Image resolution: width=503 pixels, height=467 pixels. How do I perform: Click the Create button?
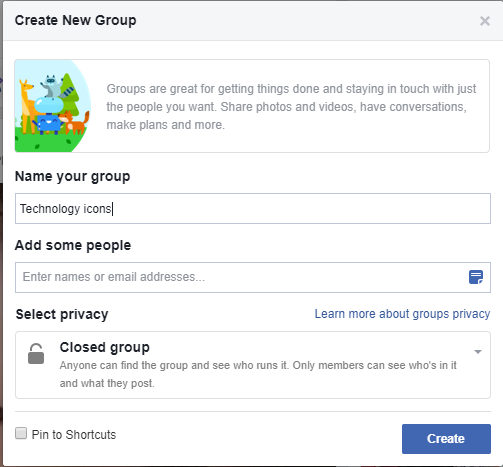[446, 439]
